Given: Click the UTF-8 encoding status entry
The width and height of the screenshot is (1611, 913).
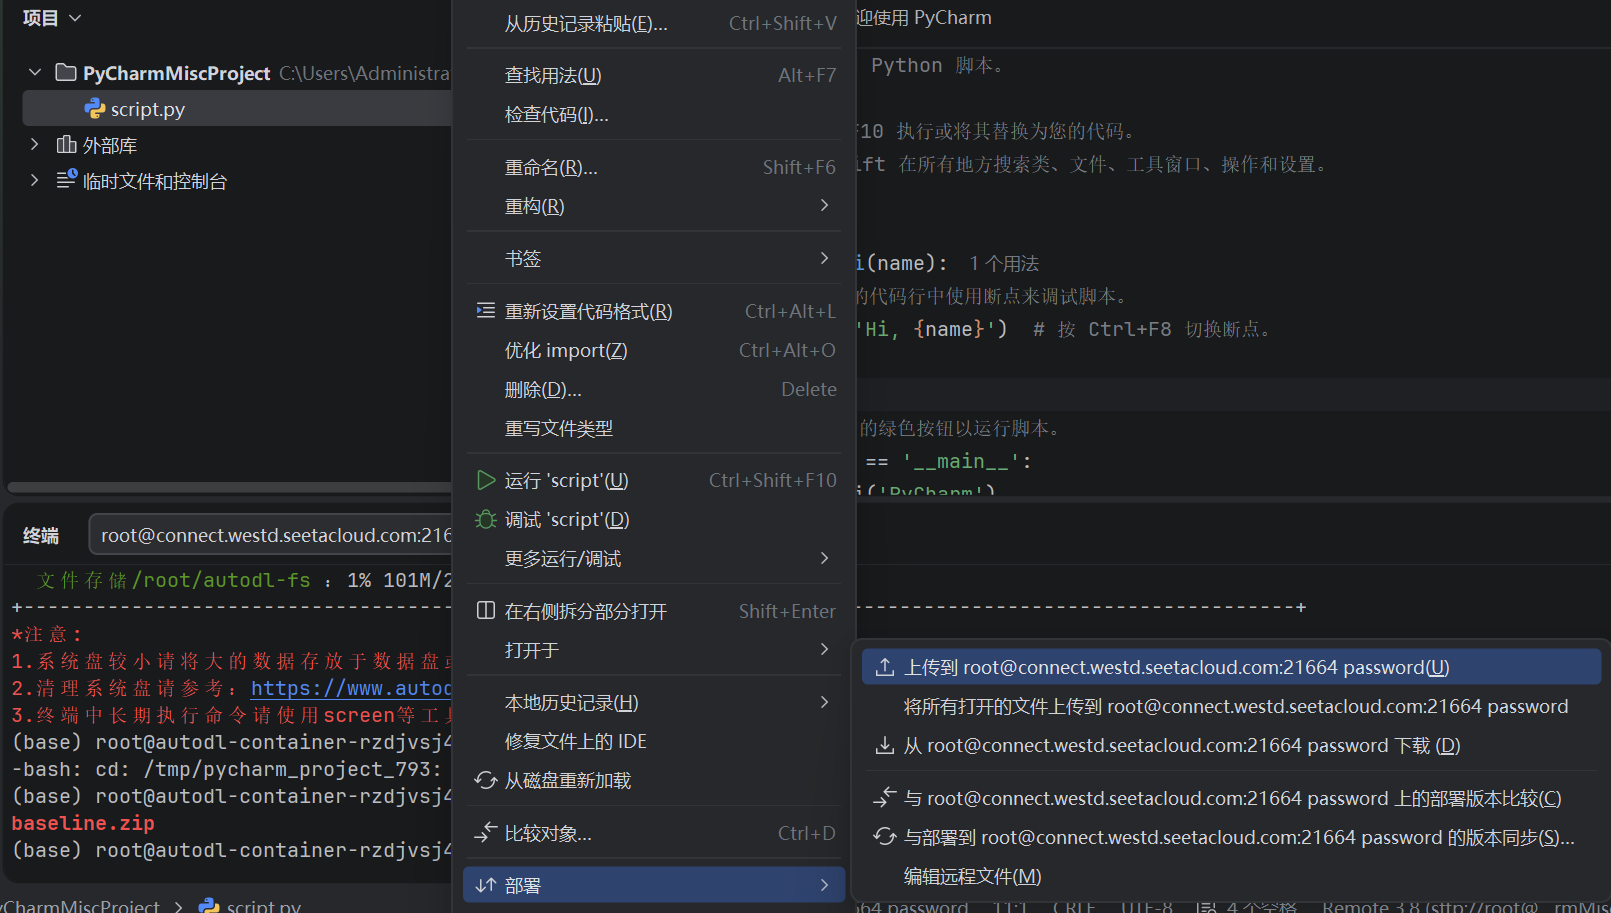Looking at the screenshot, I should click(1146, 906).
